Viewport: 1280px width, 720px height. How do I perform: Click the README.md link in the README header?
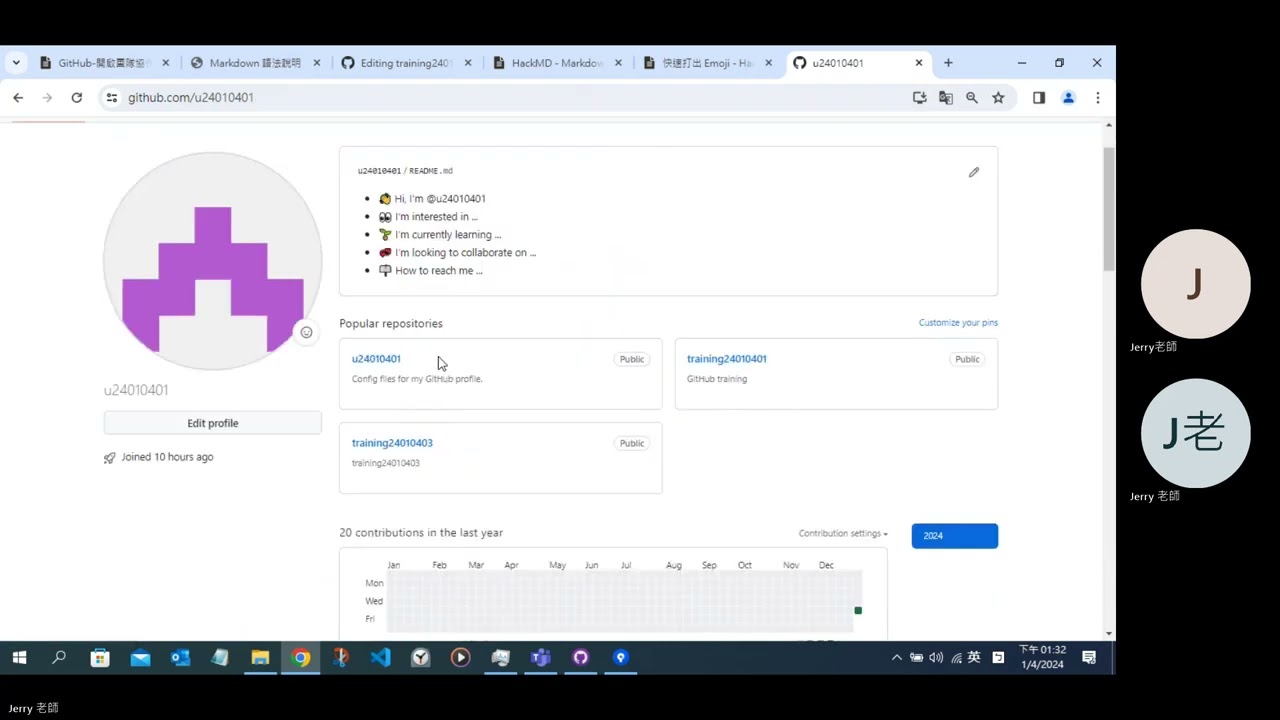coord(431,171)
